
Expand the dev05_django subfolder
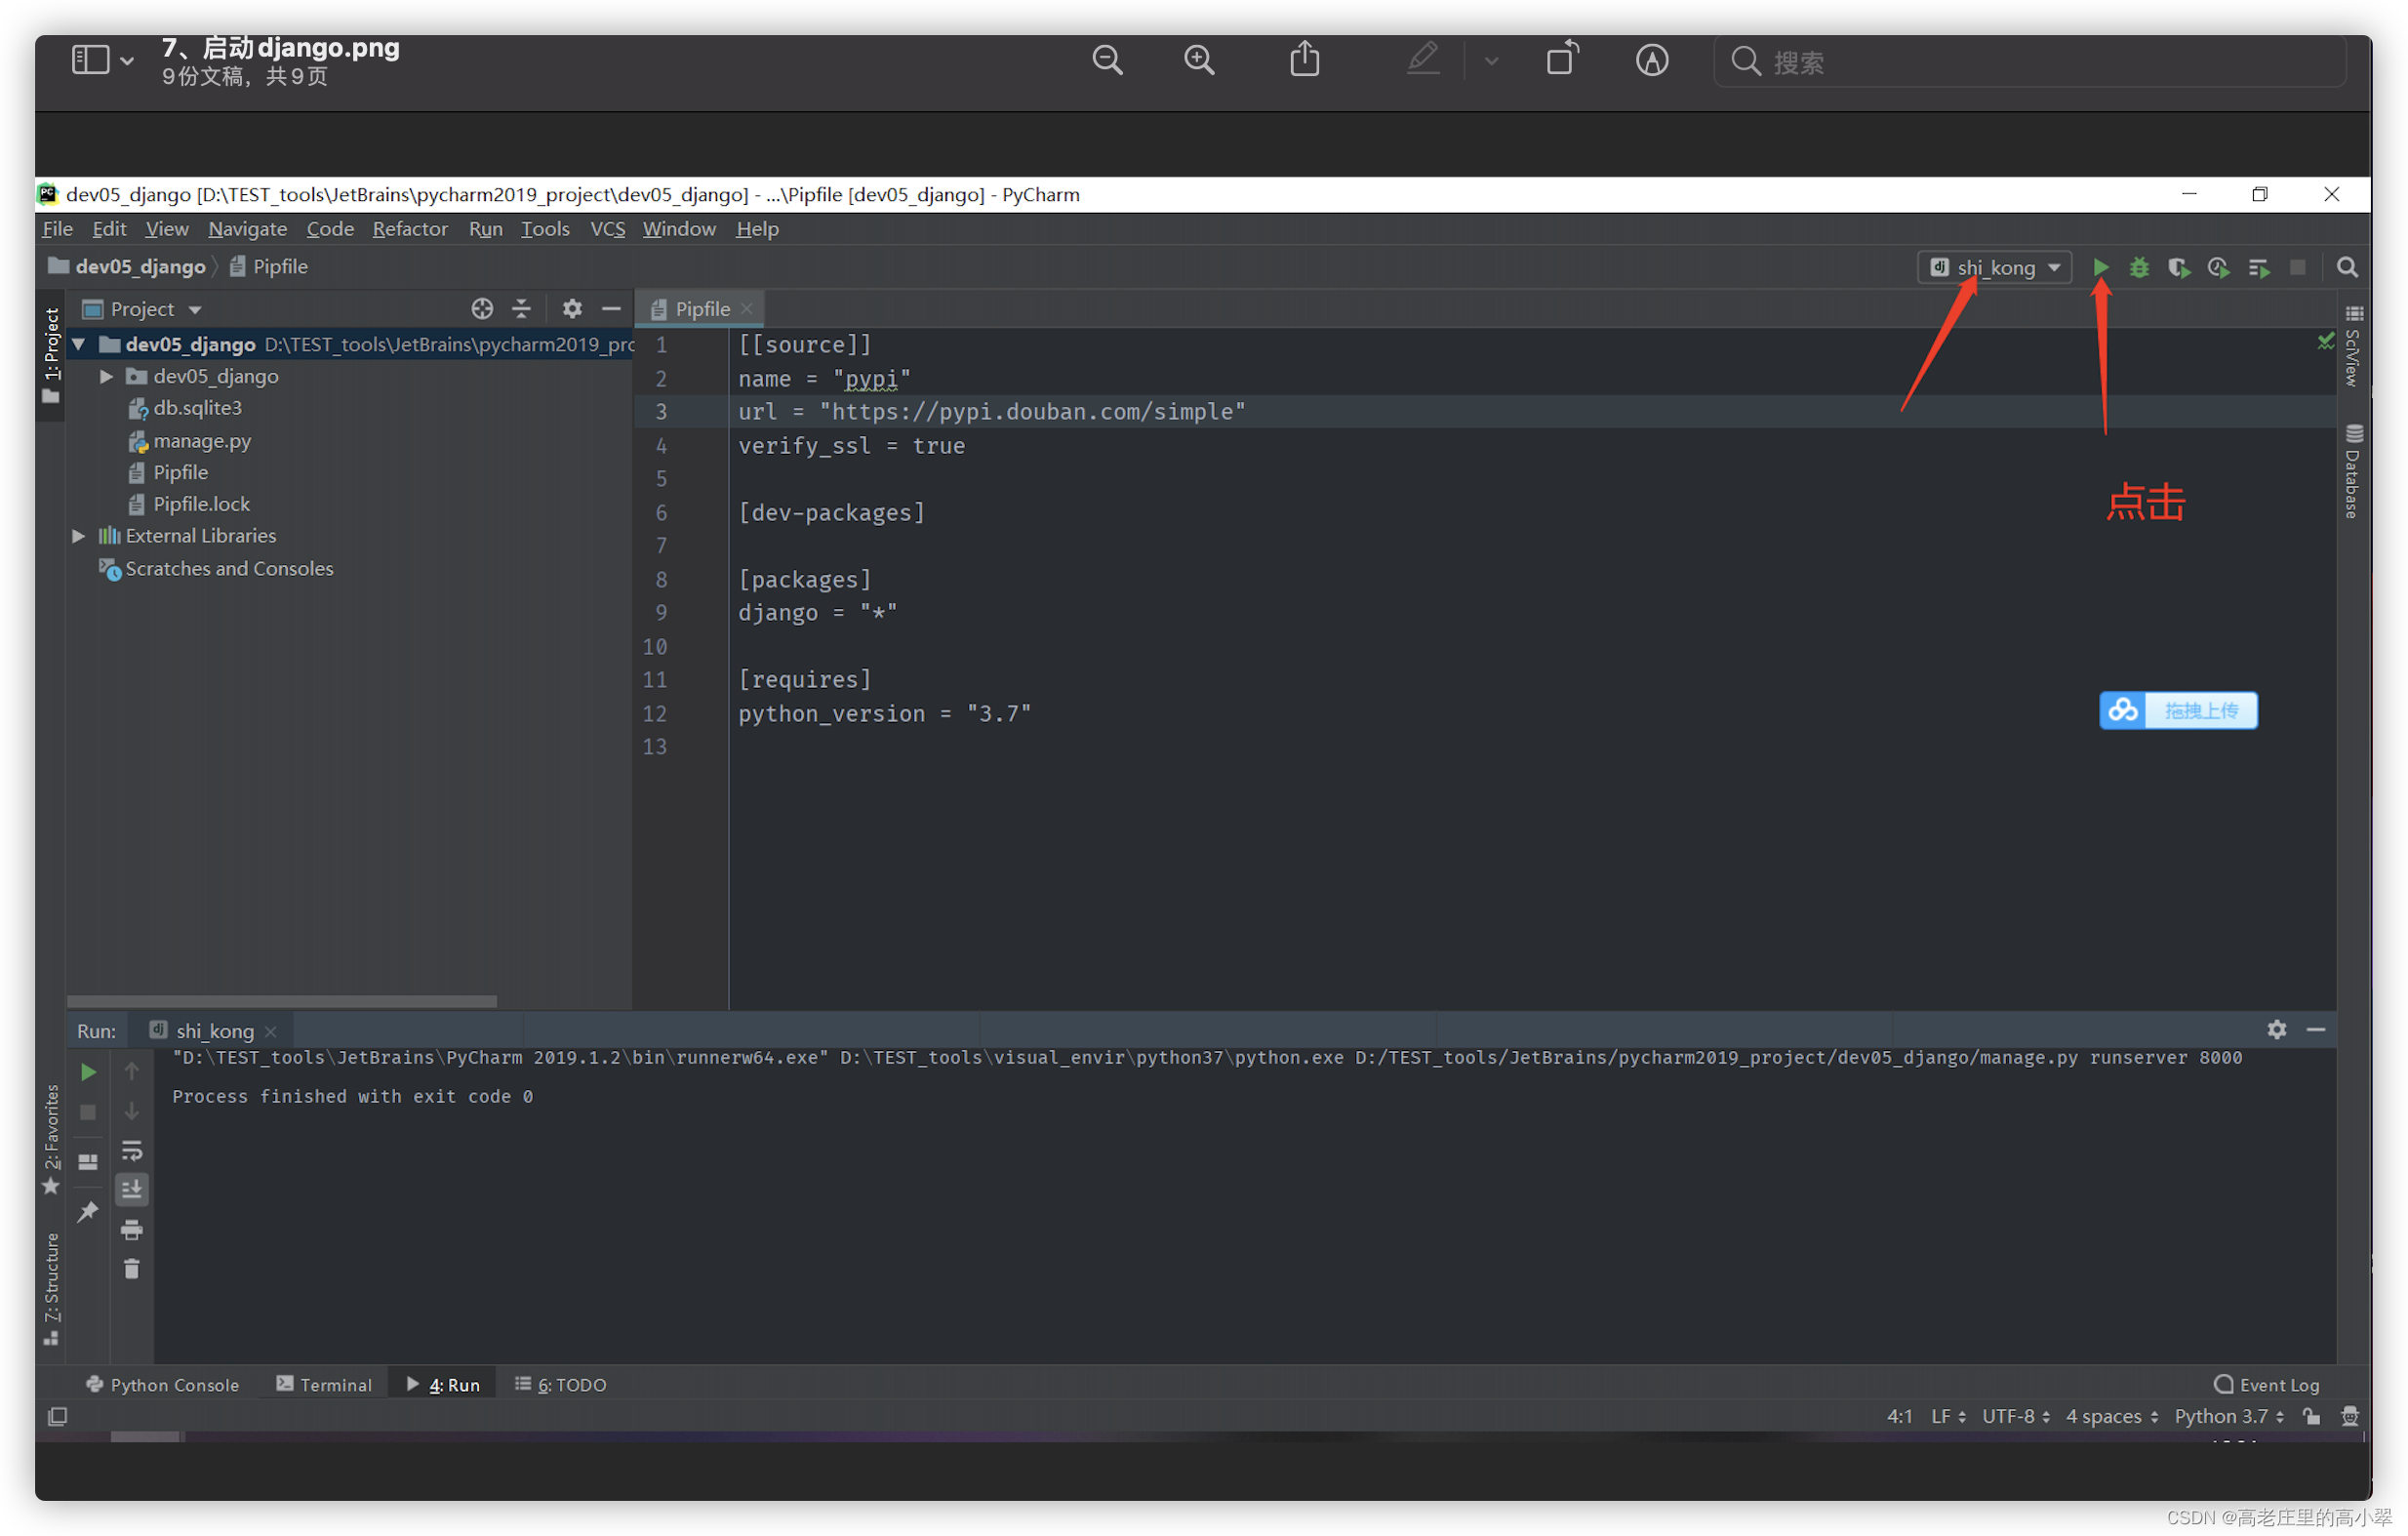(x=106, y=377)
